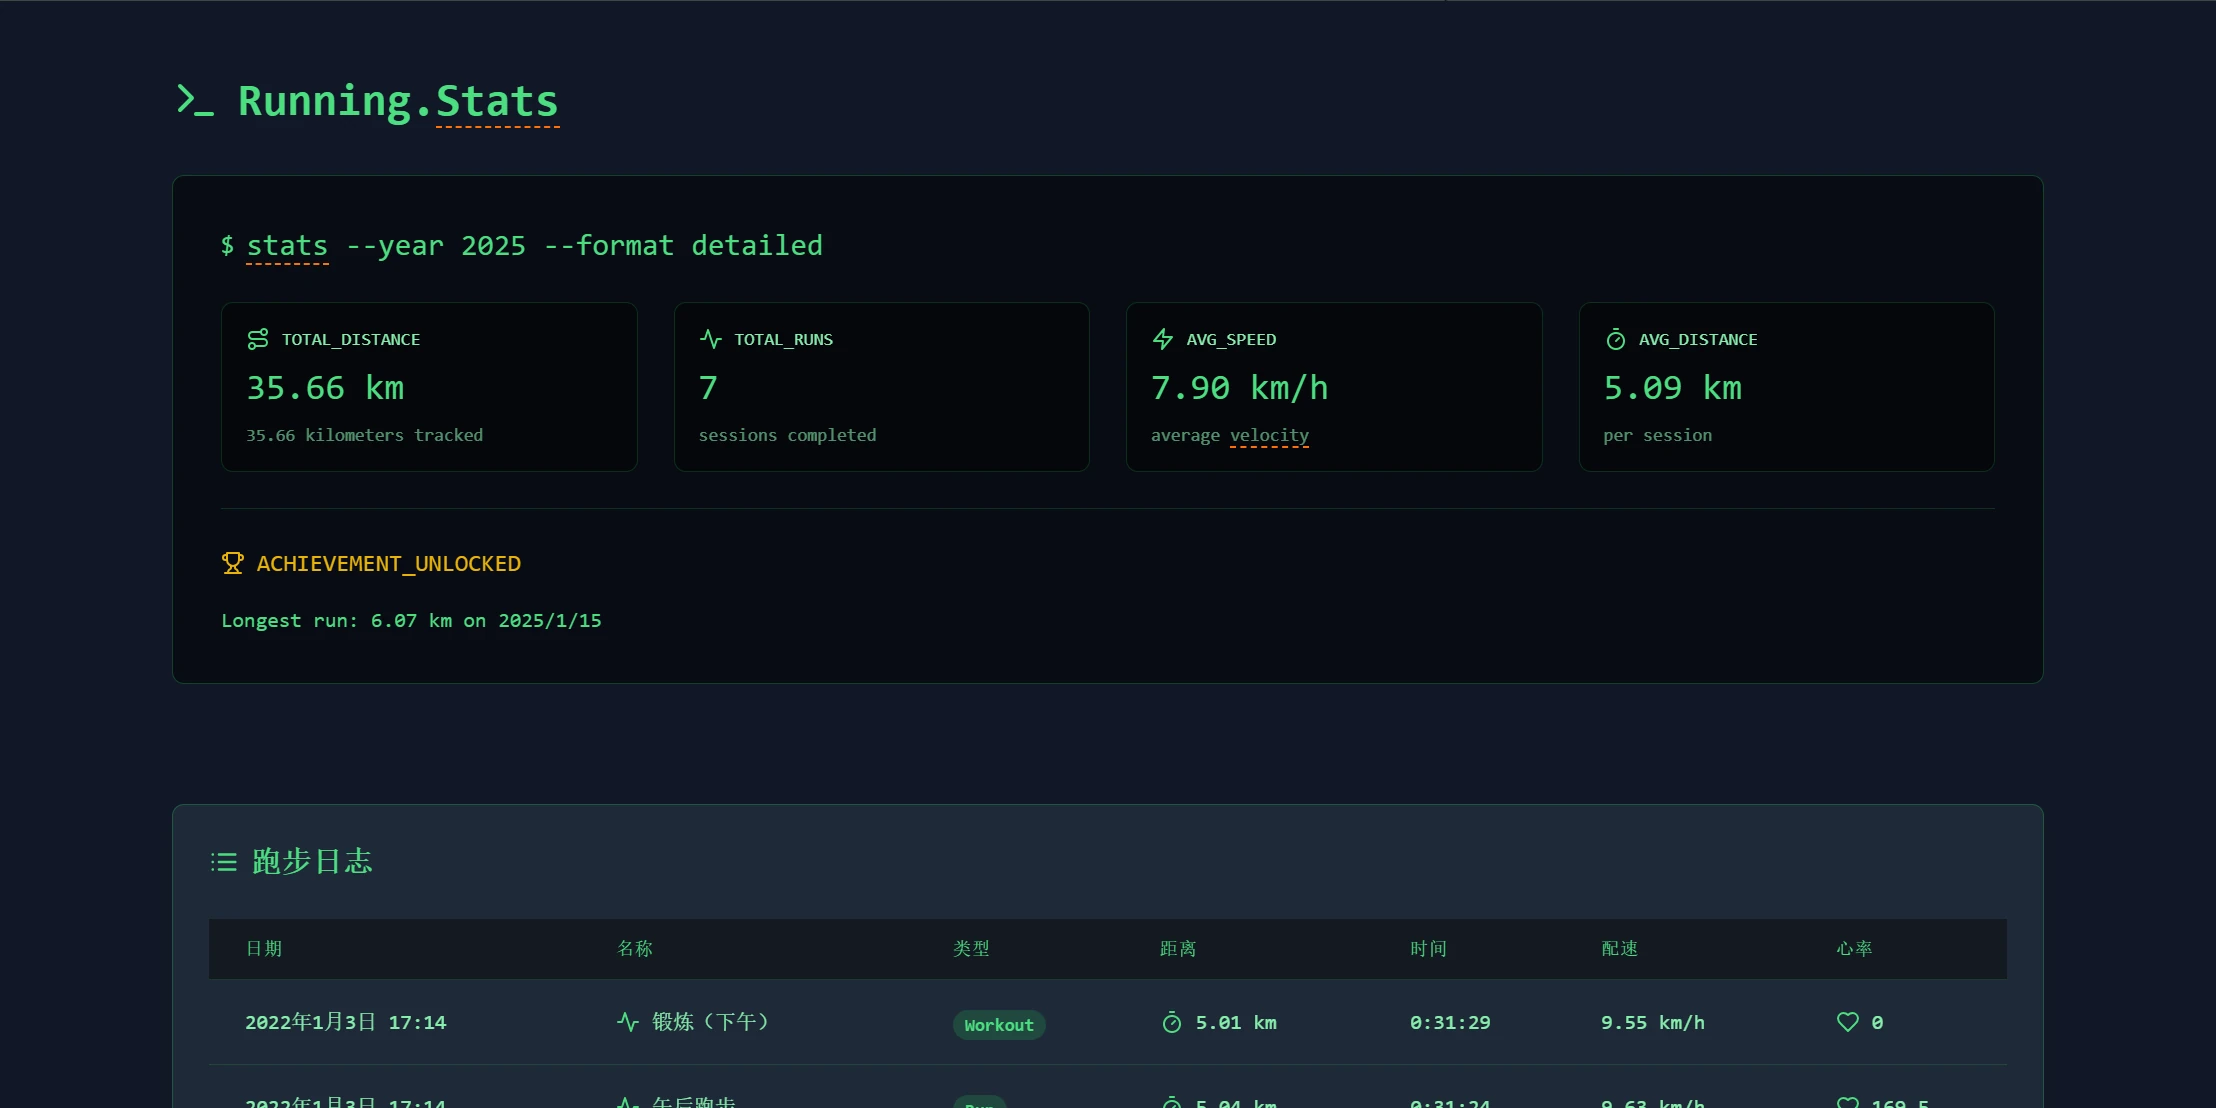This screenshot has height=1108, width=2216.
Task: Click the stopwatch icon on AVG_DISTANCE card
Action: (1616, 339)
